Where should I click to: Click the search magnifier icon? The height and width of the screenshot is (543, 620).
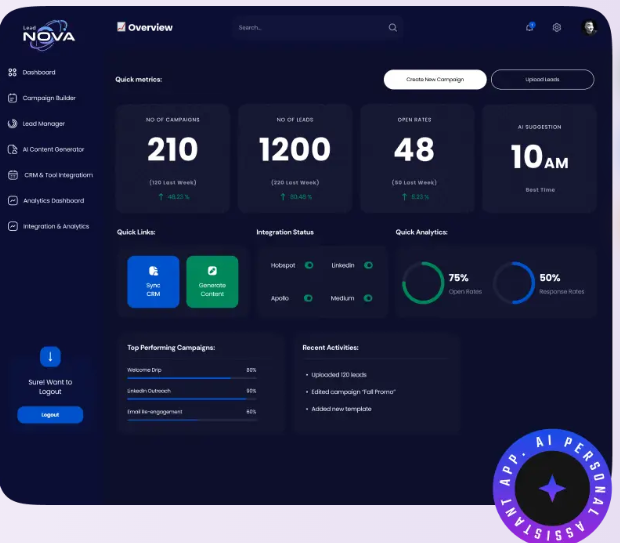(393, 28)
